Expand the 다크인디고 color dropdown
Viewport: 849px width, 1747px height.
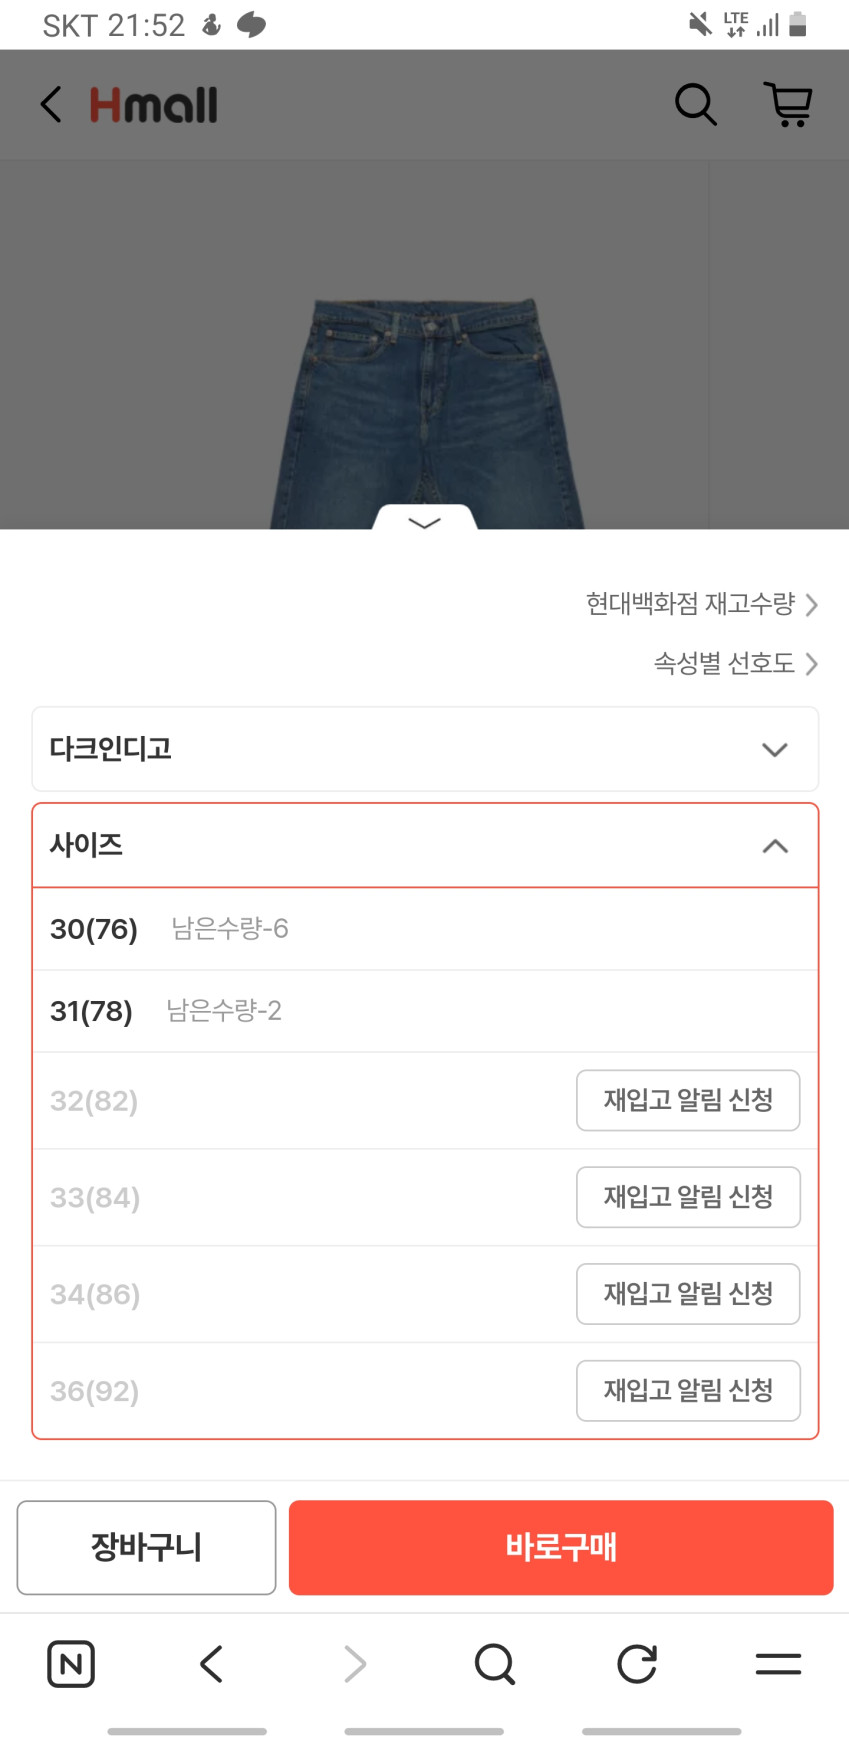425,749
